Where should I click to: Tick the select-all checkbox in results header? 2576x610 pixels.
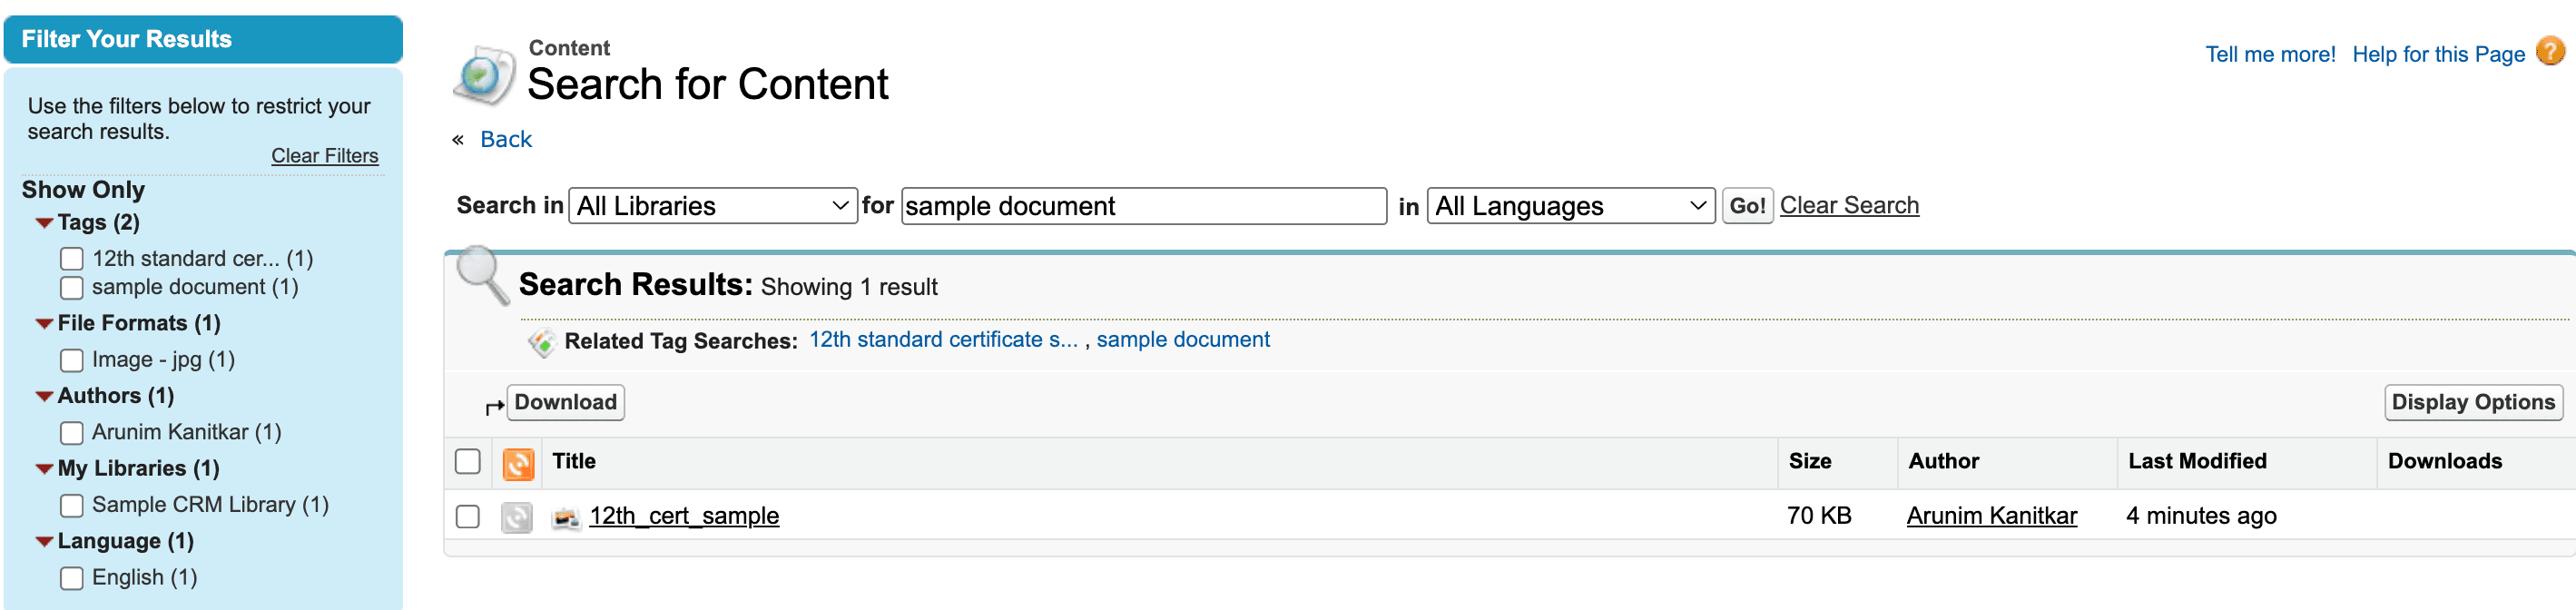tap(468, 462)
